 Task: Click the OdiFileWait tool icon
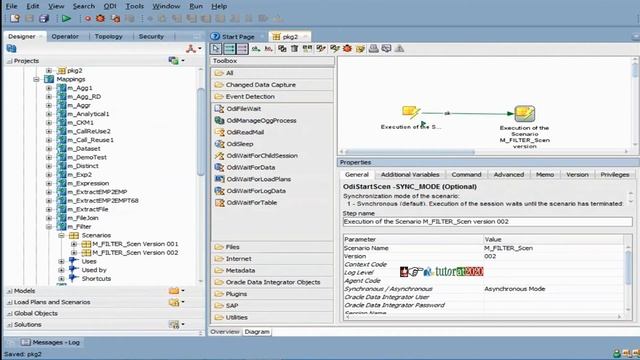pos(219,109)
